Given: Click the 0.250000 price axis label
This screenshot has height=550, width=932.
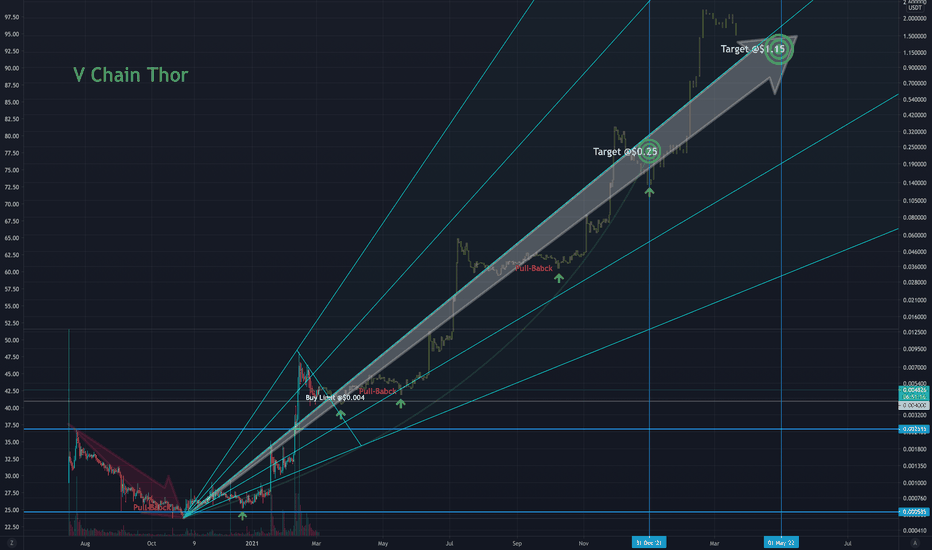Looking at the screenshot, I should pos(915,147).
